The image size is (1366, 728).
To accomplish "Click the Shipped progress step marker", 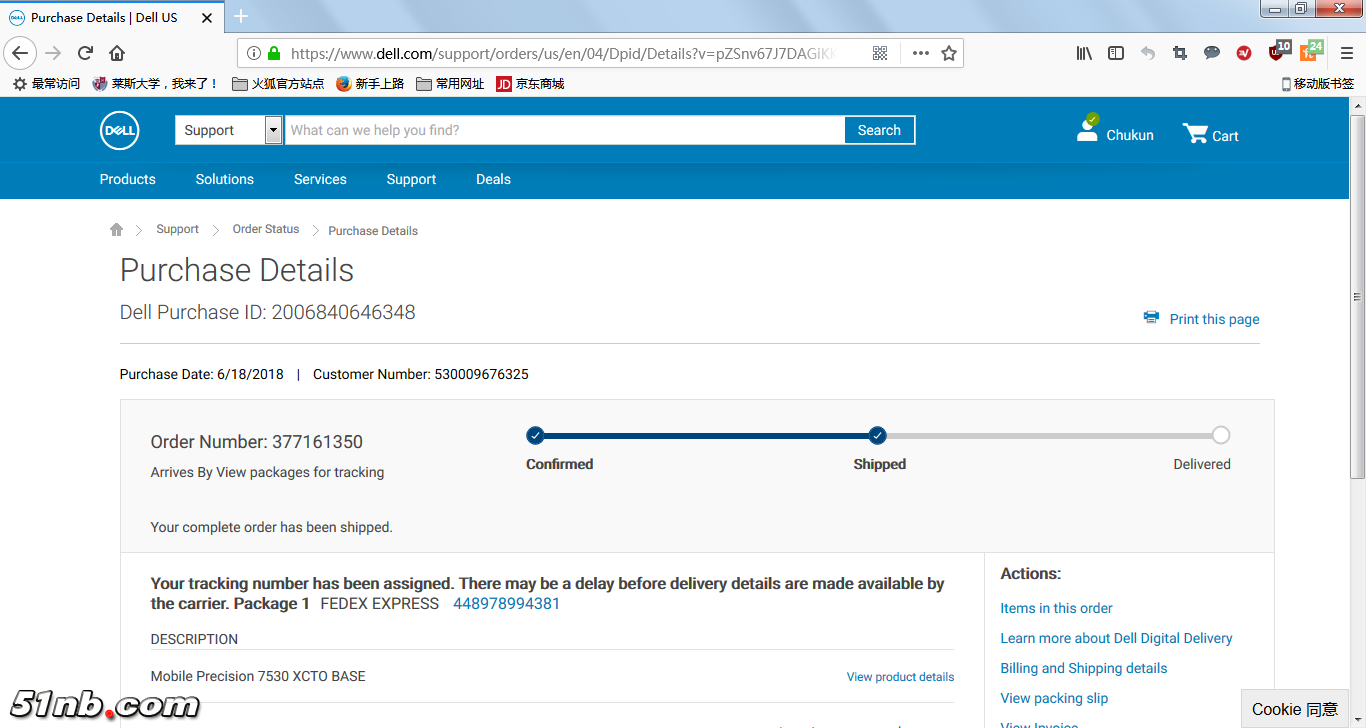I will coord(877,435).
